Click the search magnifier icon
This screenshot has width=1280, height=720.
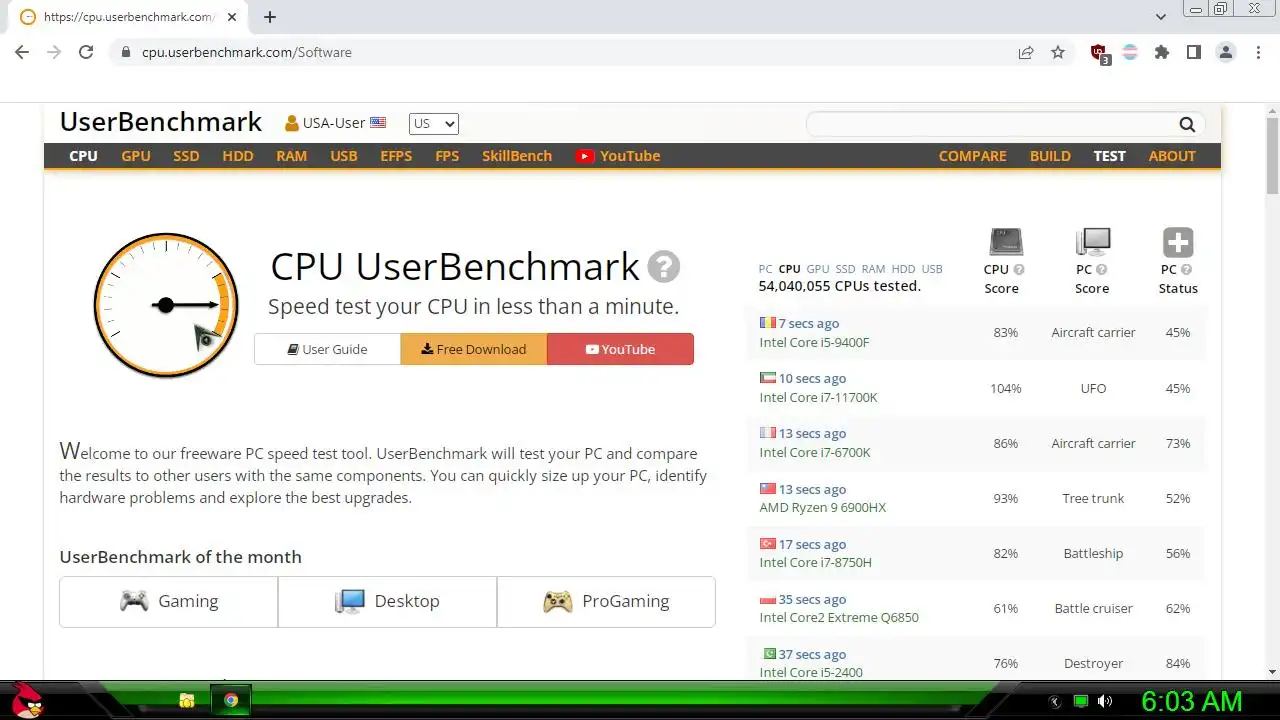coord(1187,124)
